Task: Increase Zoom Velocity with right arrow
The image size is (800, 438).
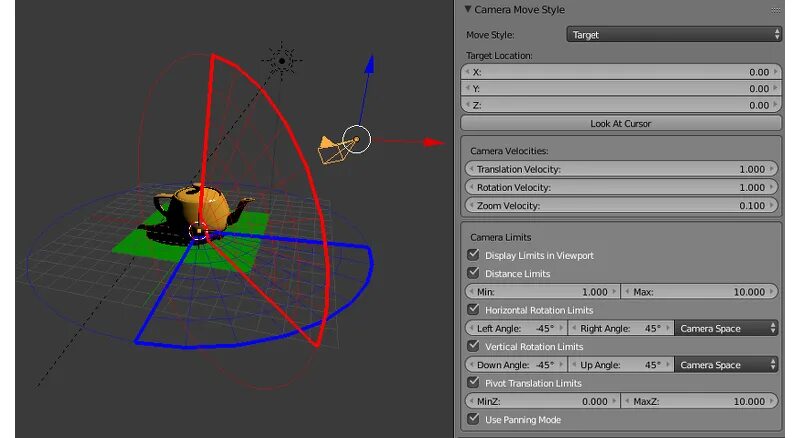Action: [x=772, y=205]
